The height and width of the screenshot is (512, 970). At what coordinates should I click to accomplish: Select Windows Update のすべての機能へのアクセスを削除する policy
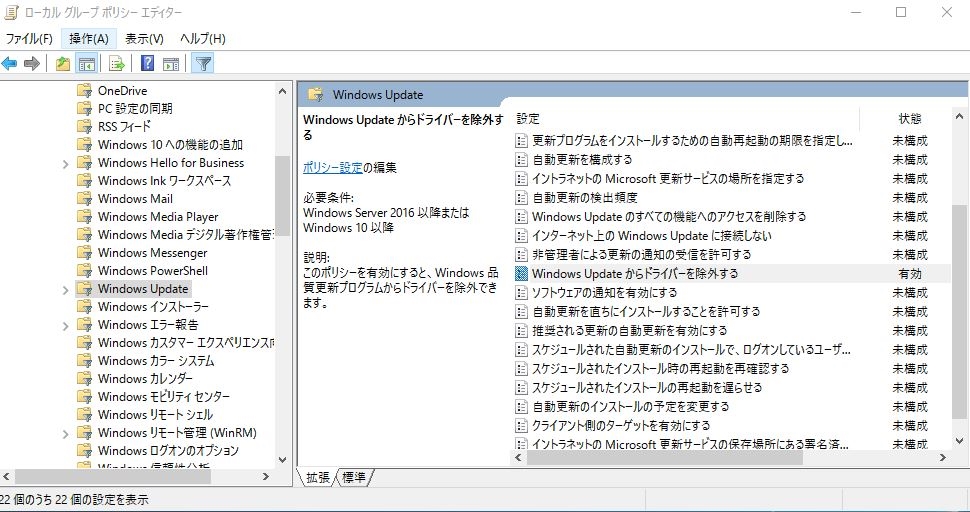click(669, 216)
